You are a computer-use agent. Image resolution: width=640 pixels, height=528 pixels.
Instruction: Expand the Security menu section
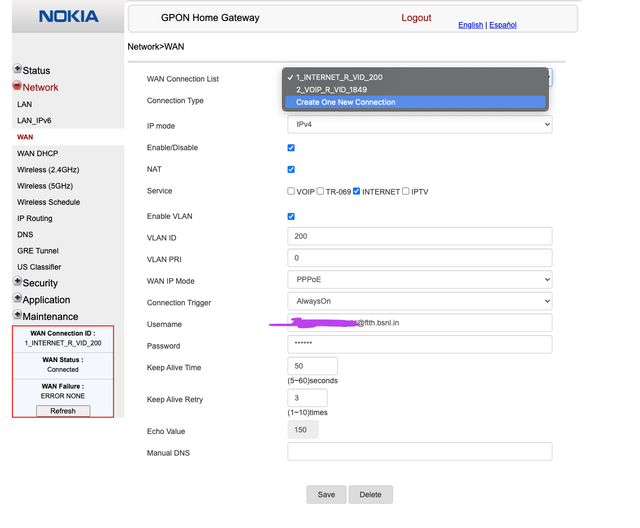click(40, 283)
